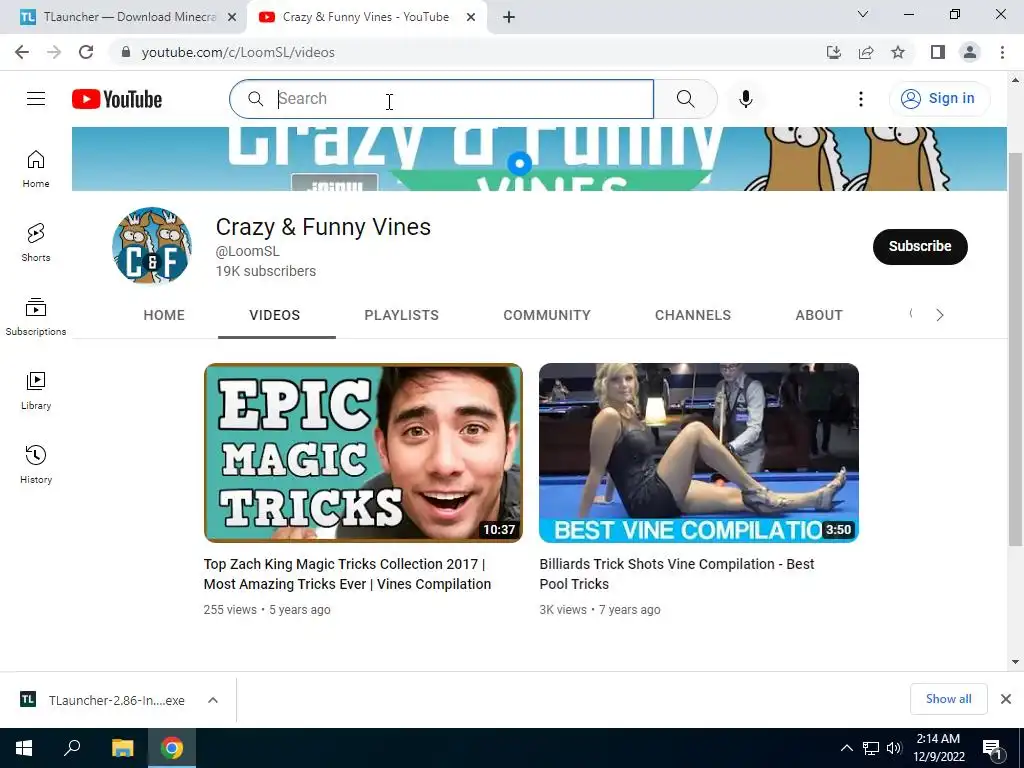1024x768 pixels.
Task: Click Chrome icon in the taskbar
Action: 172,748
